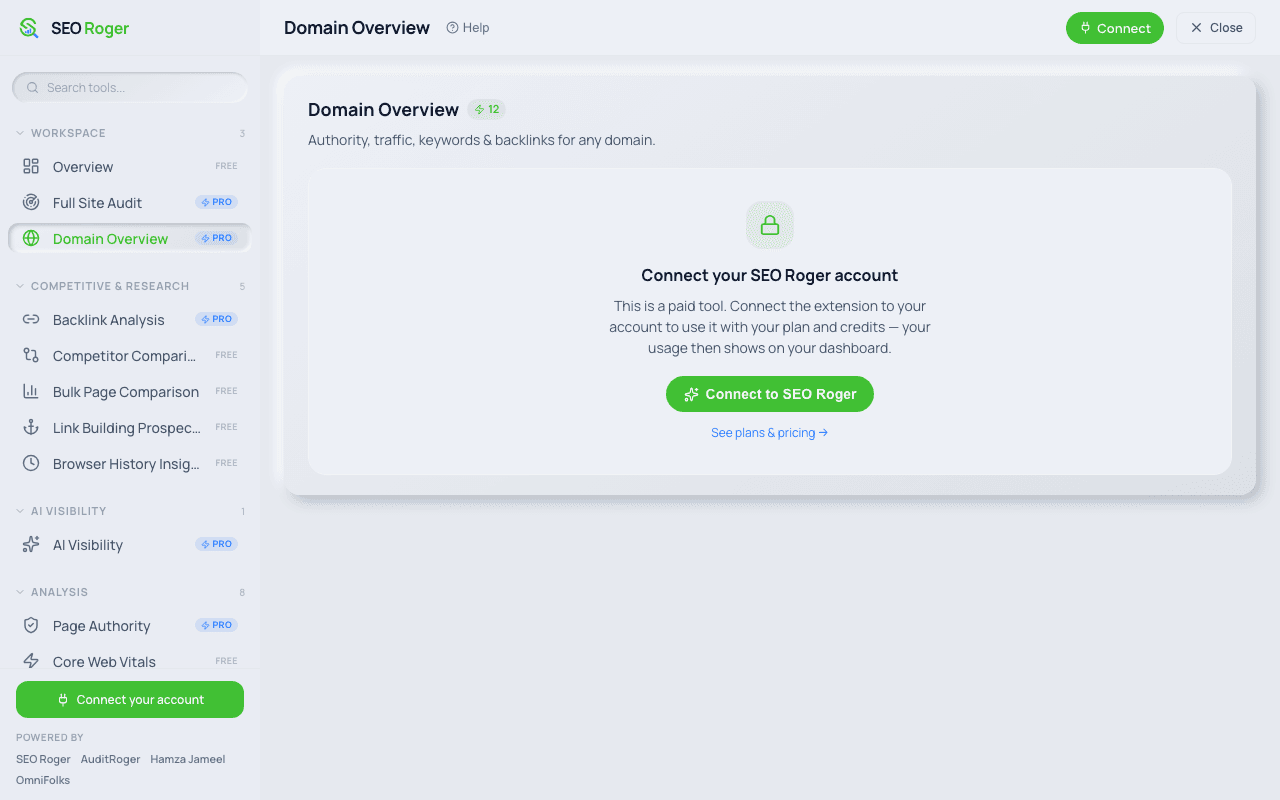The width and height of the screenshot is (1280, 800).
Task: Open Core Web Vitals
Action: [130, 661]
